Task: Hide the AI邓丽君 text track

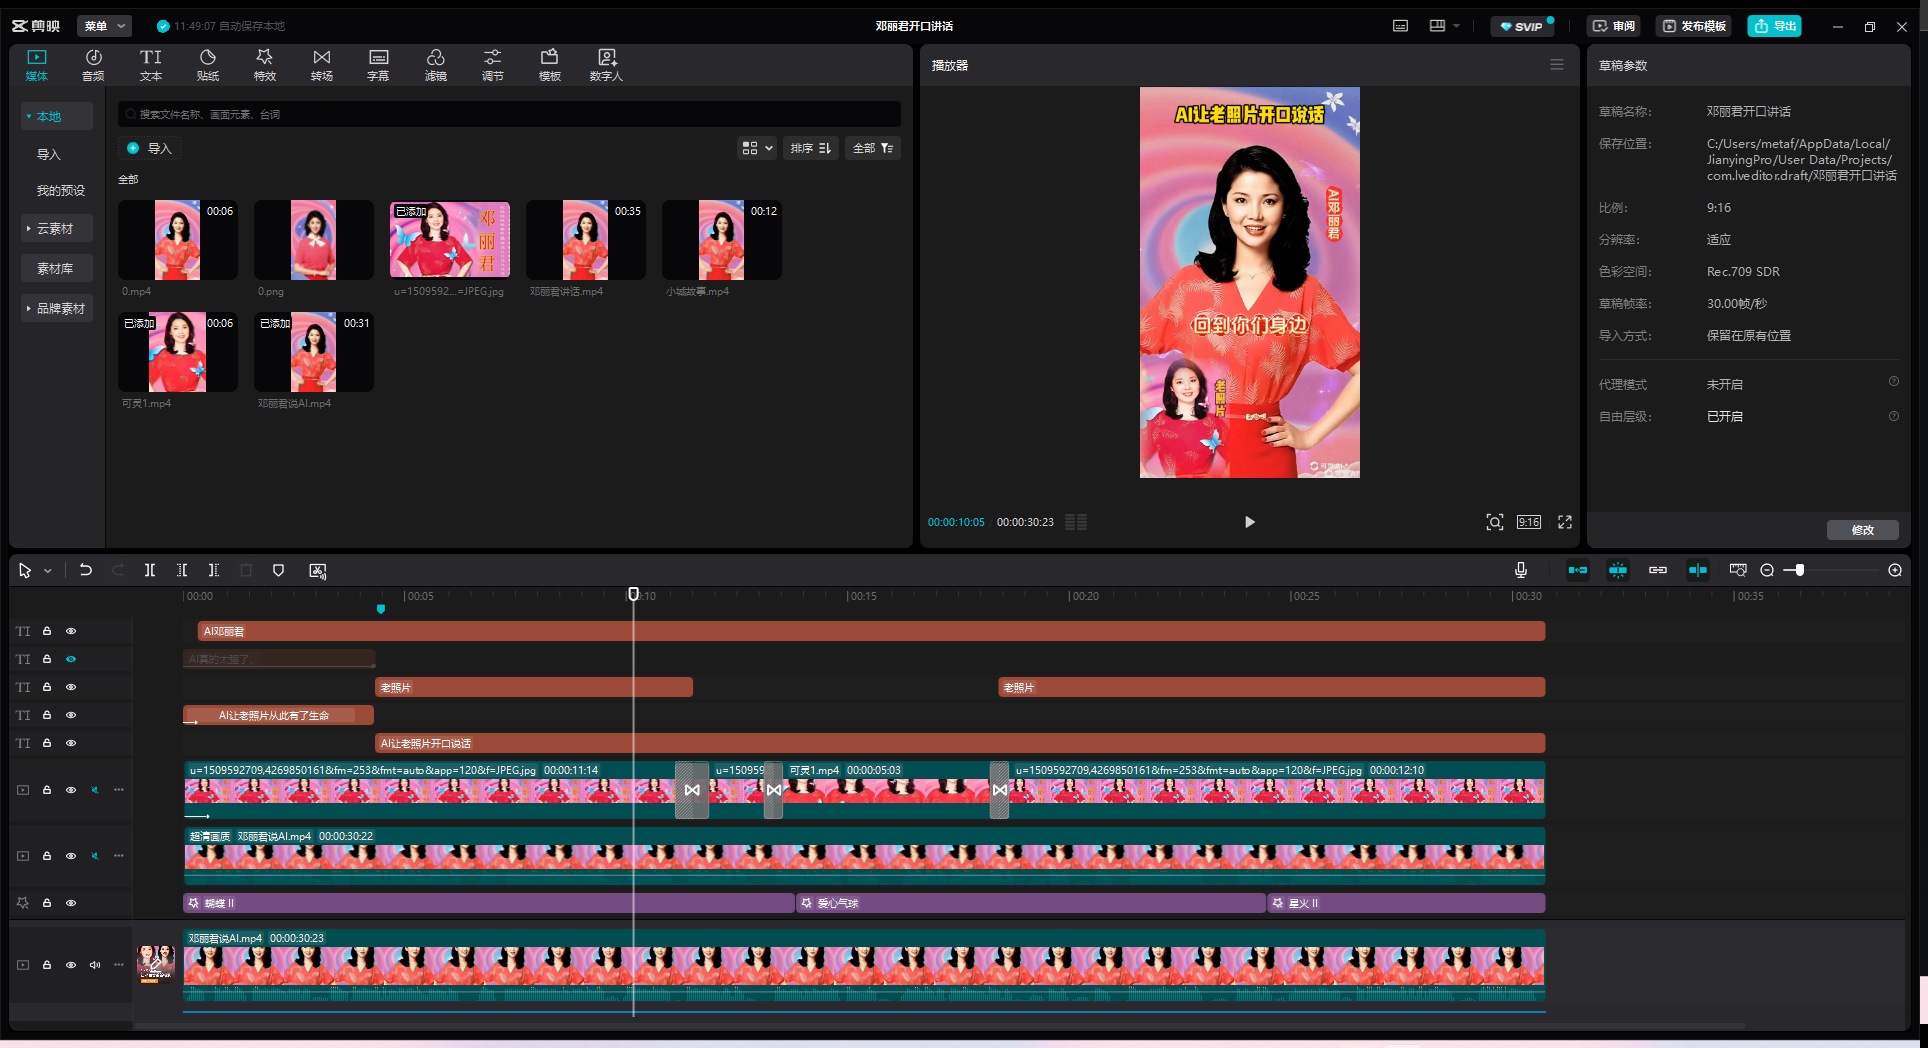Action: (x=71, y=631)
